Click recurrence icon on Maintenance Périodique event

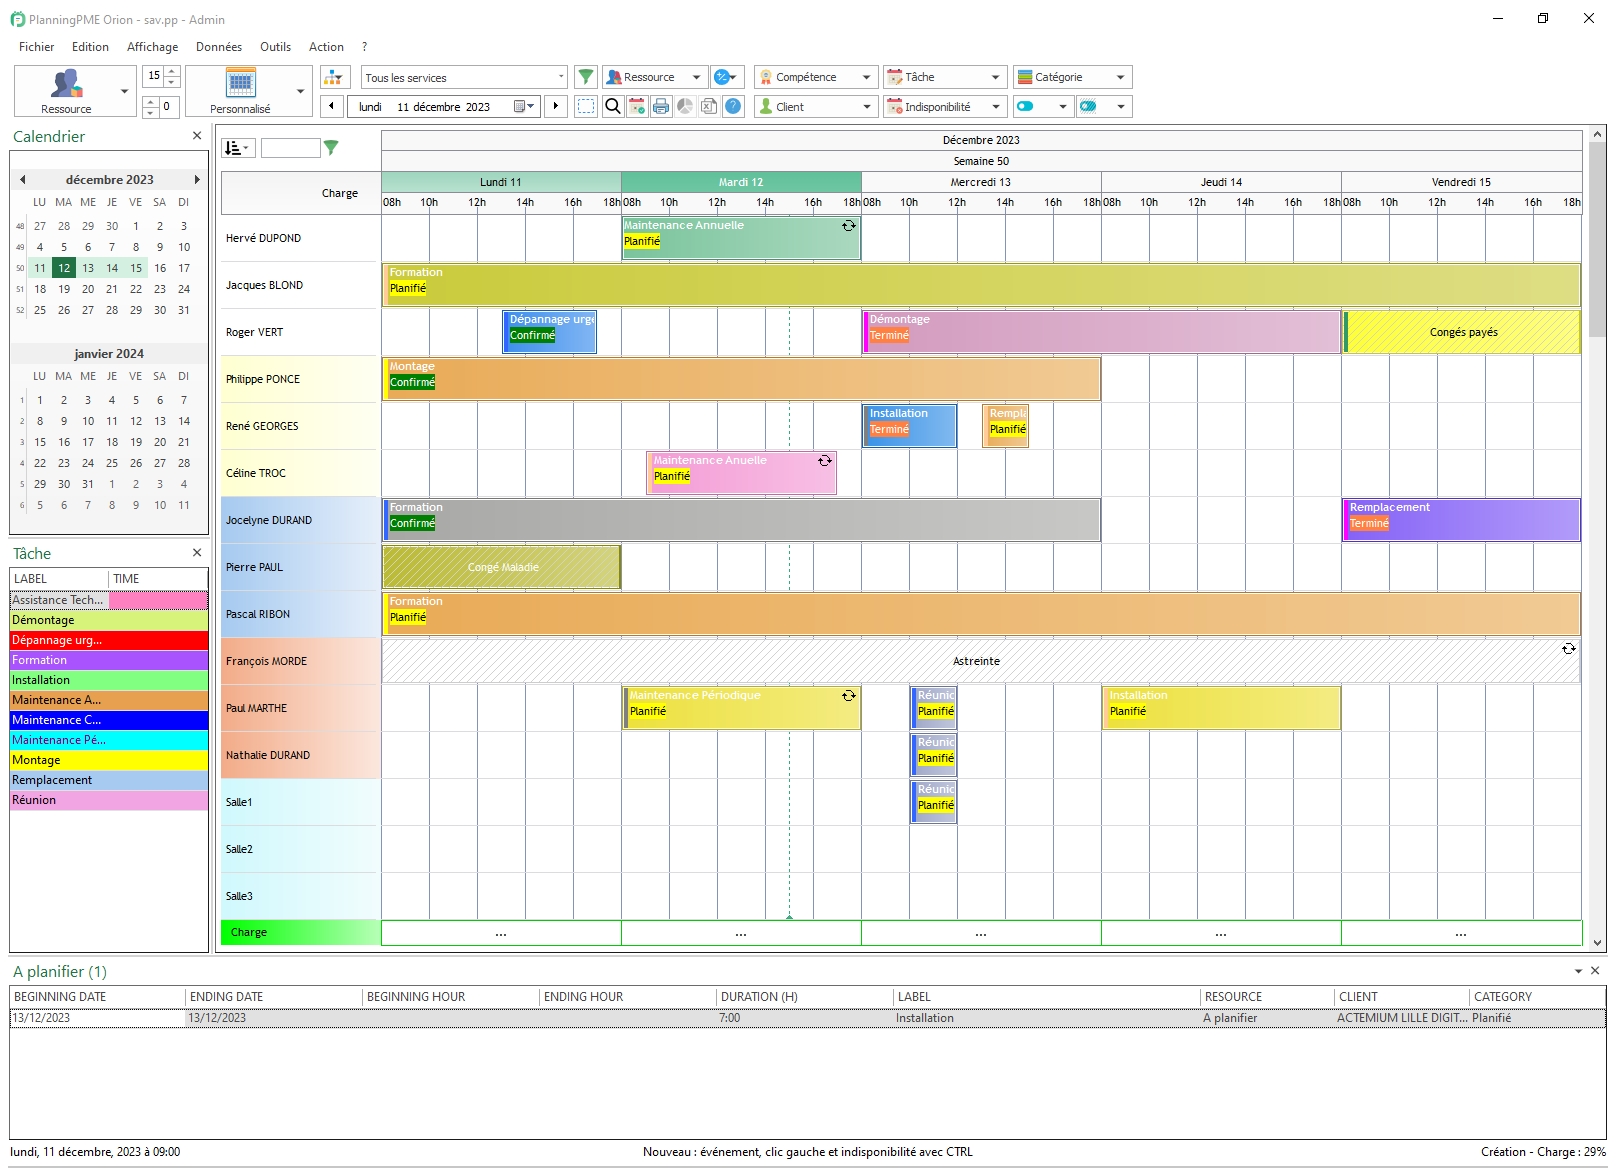click(x=848, y=696)
